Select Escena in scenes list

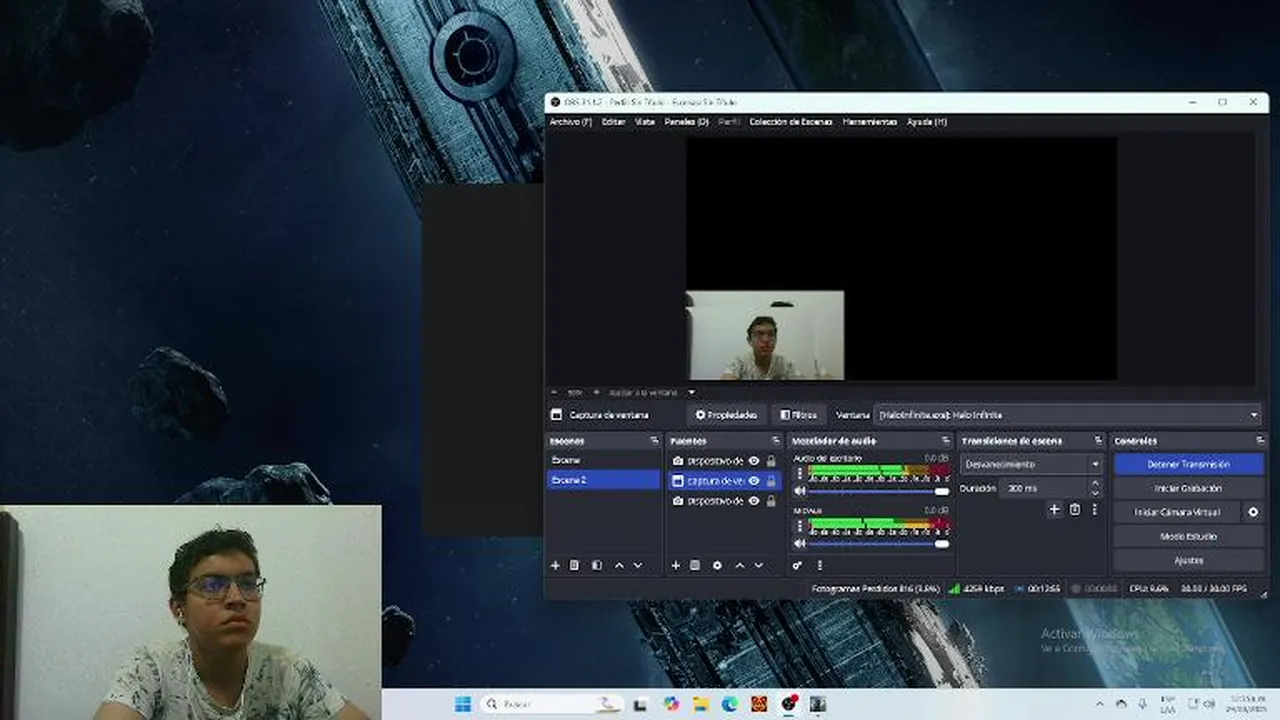click(603, 460)
